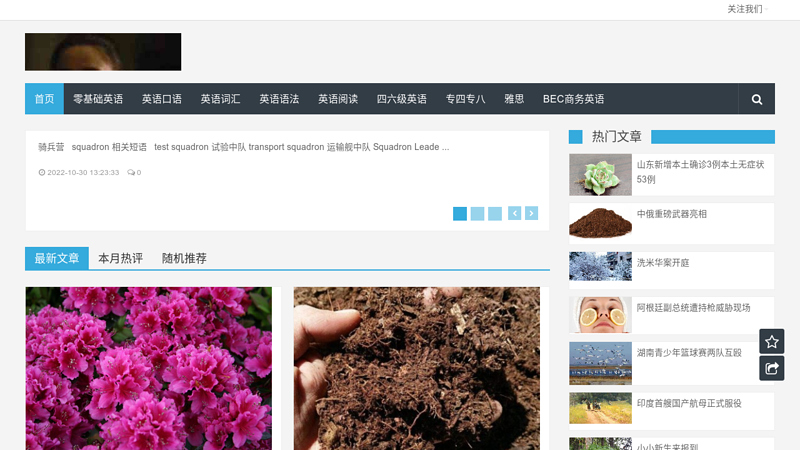The image size is (800, 450).
Task: Click the succulent plant thumbnail
Action: (601, 175)
